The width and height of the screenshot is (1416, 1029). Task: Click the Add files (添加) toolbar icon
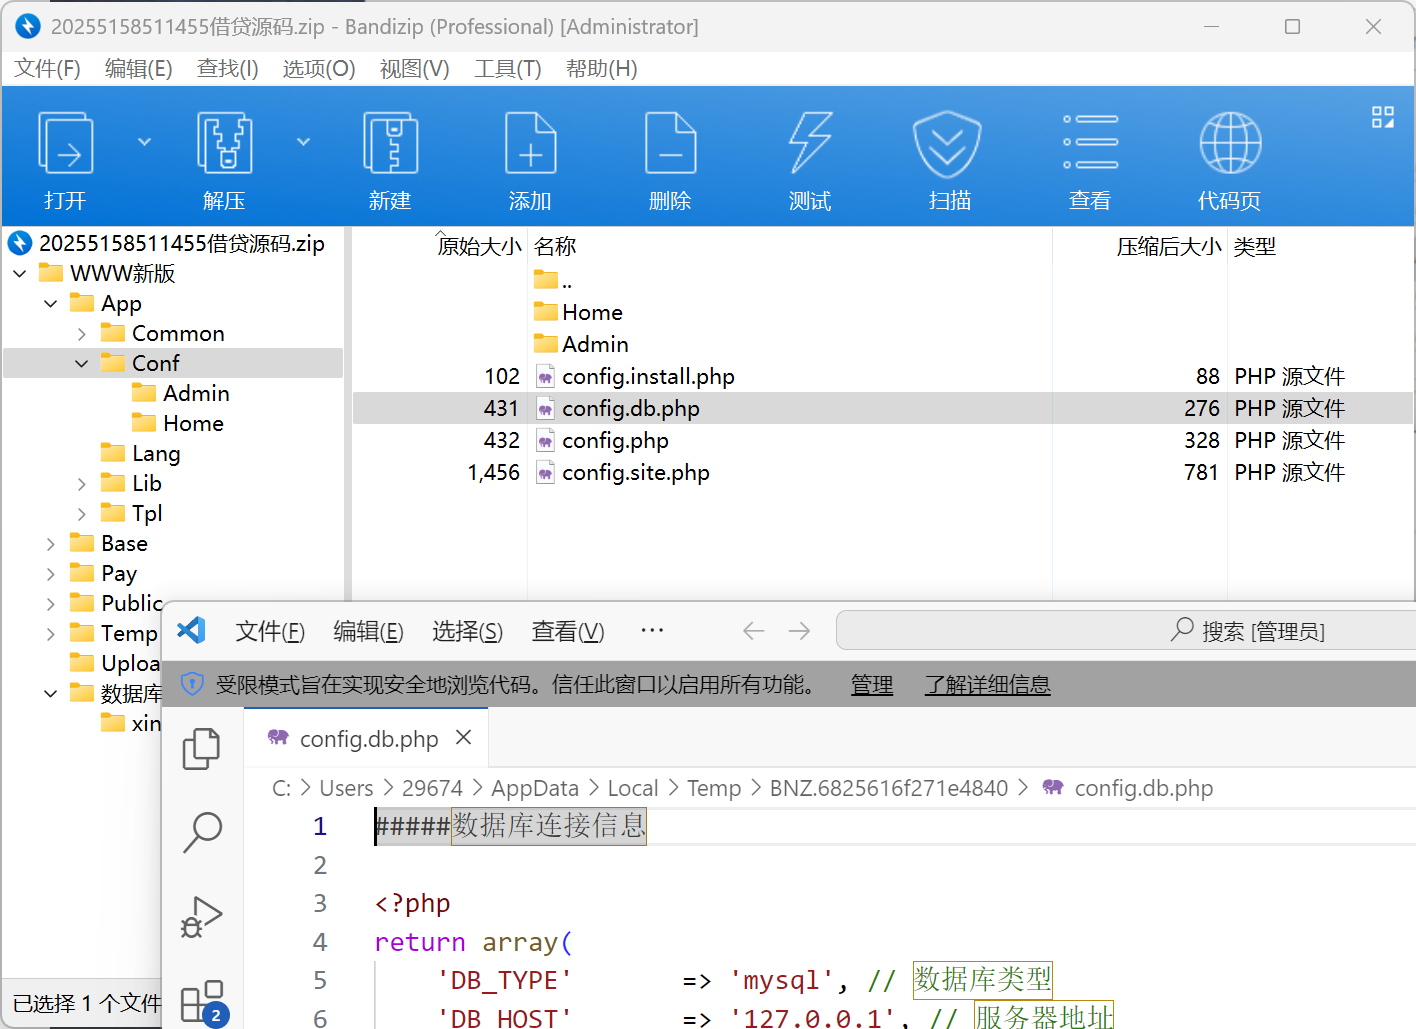click(x=530, y=143)
